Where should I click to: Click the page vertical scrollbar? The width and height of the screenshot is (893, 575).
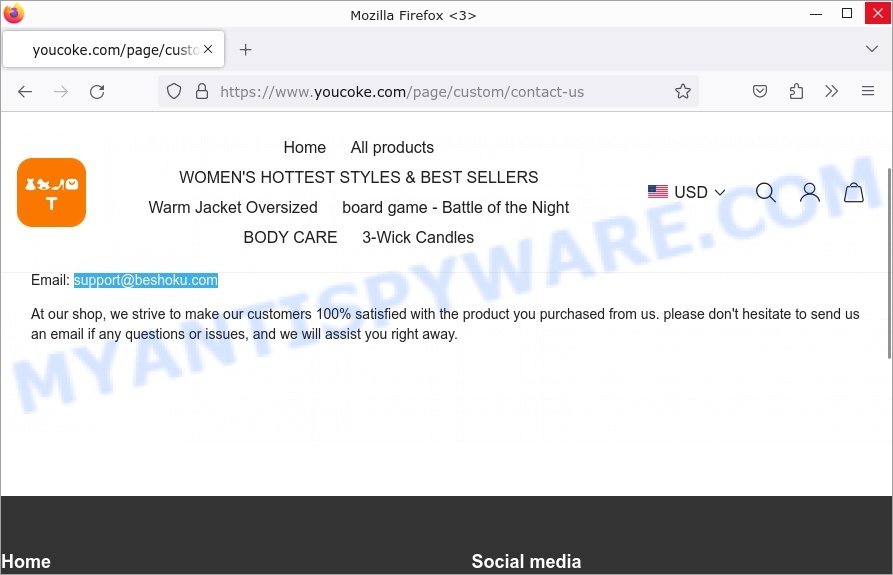tap(889, 264)
